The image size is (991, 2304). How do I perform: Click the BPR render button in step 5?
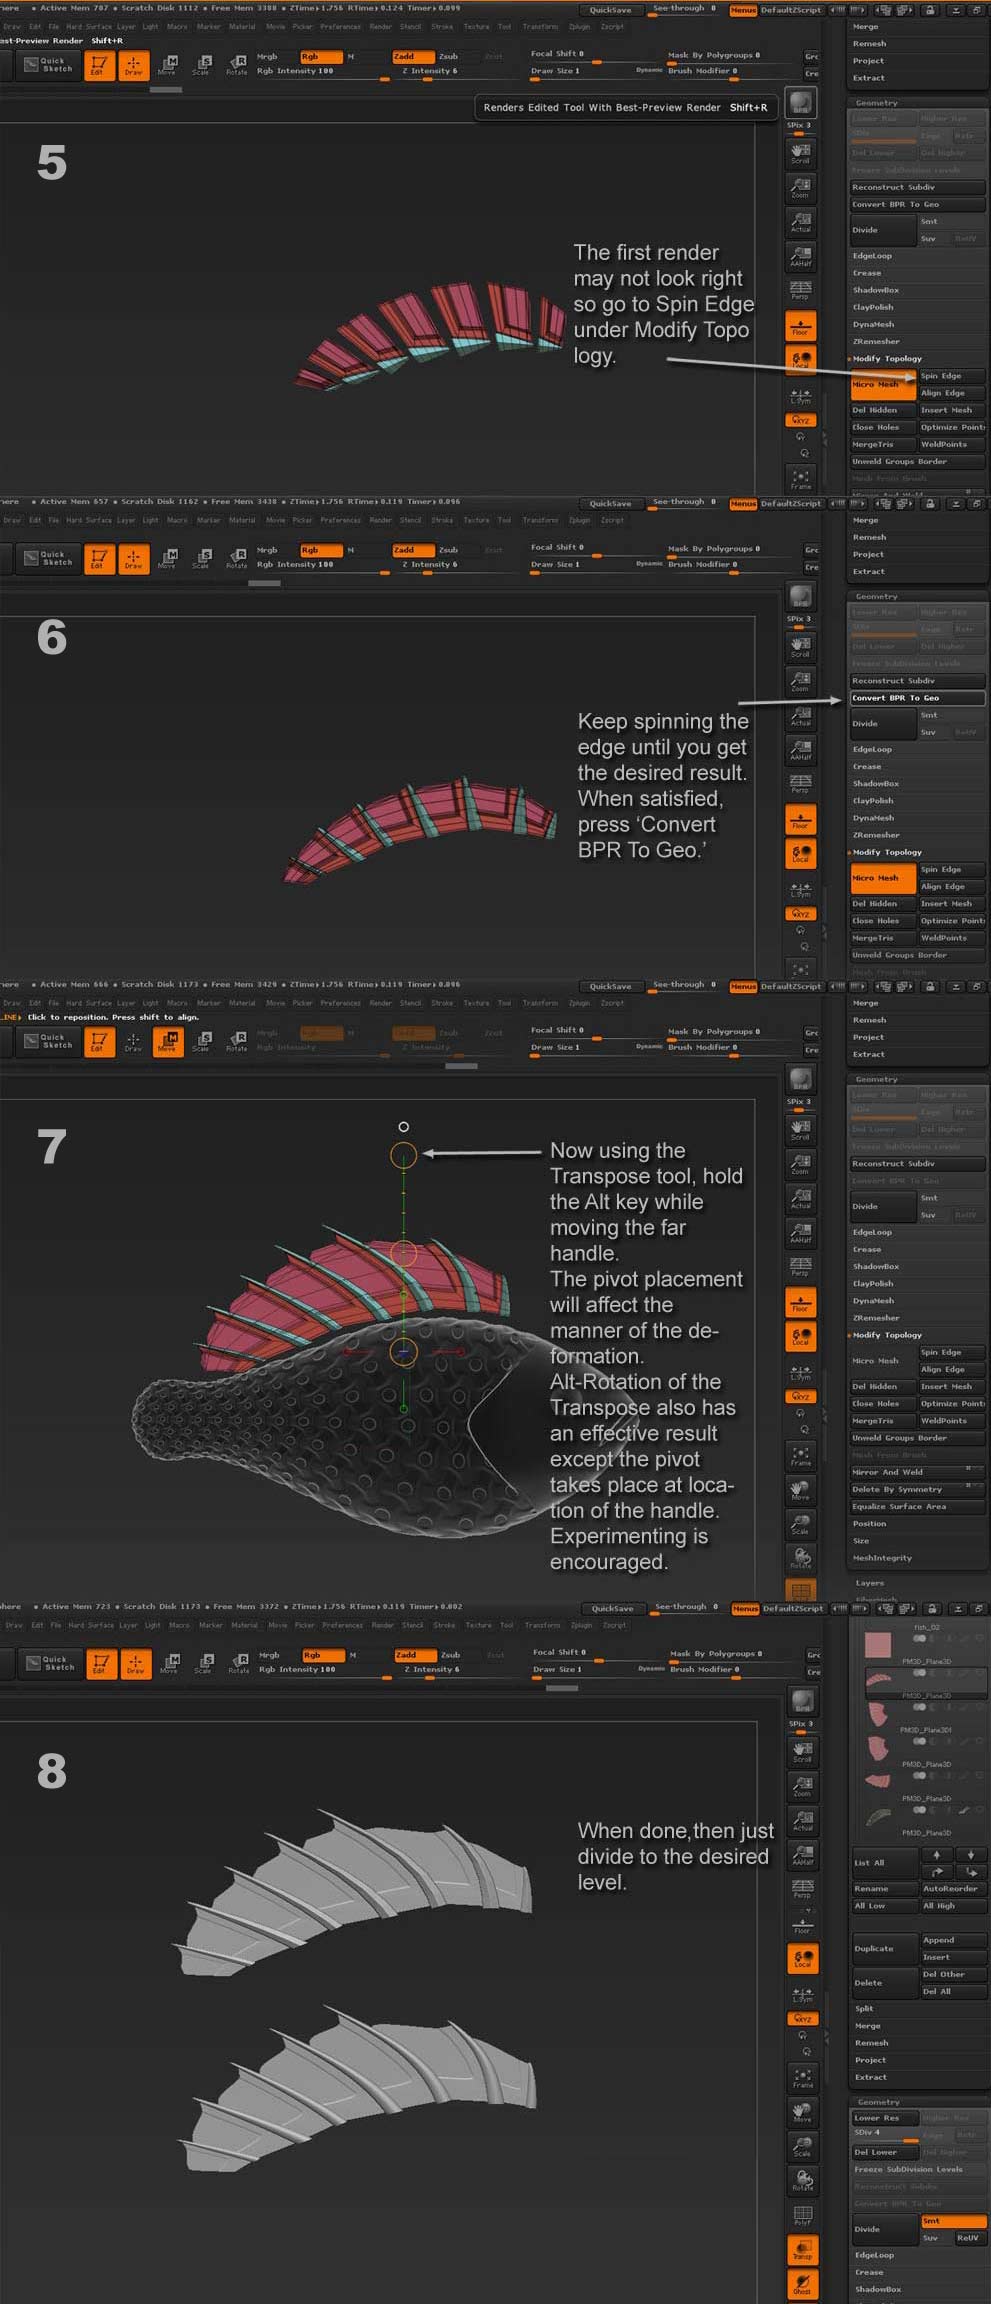[x=800, y=102]
